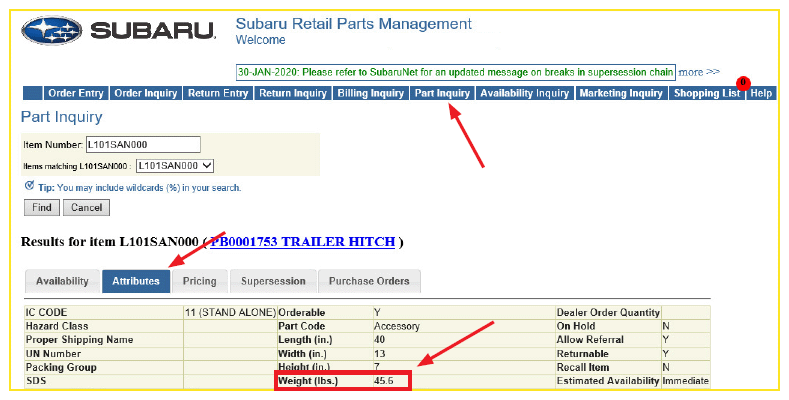Click the 'more >>' message link

tap(699, 72)
